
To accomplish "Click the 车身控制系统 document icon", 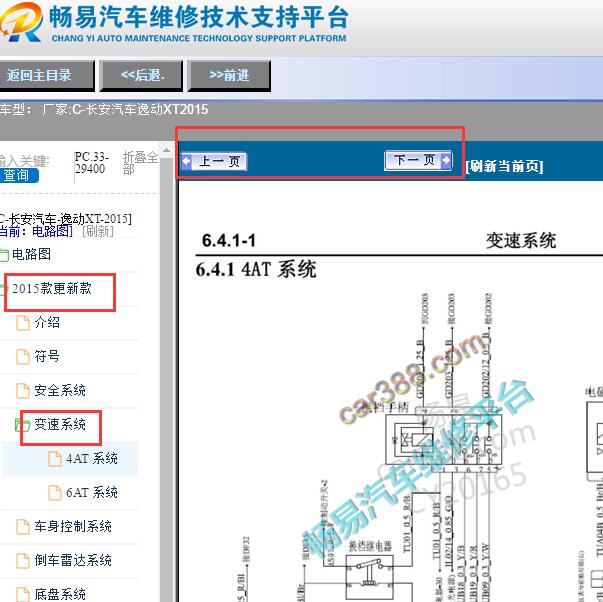I will point(23,527).
